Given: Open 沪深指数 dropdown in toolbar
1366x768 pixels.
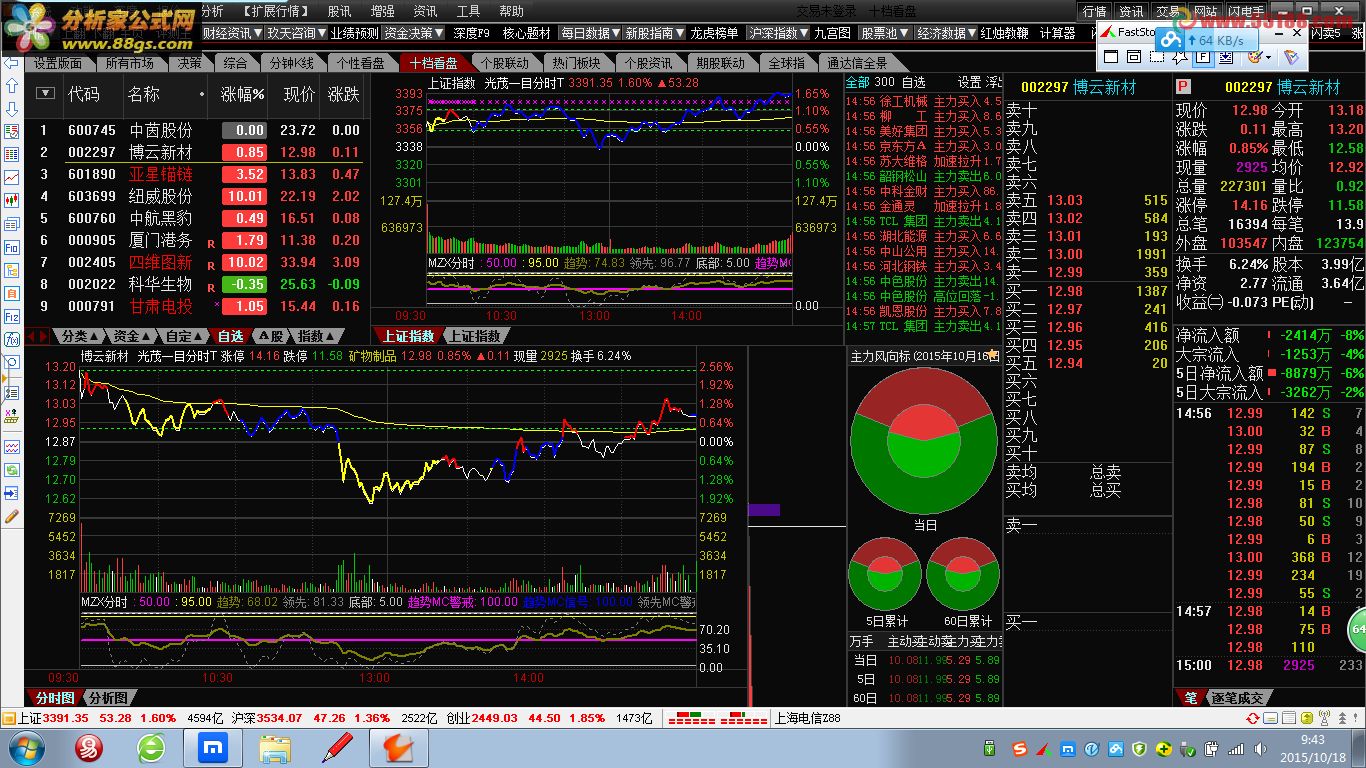Looking at the screenshot, I should tap(777, 33).
